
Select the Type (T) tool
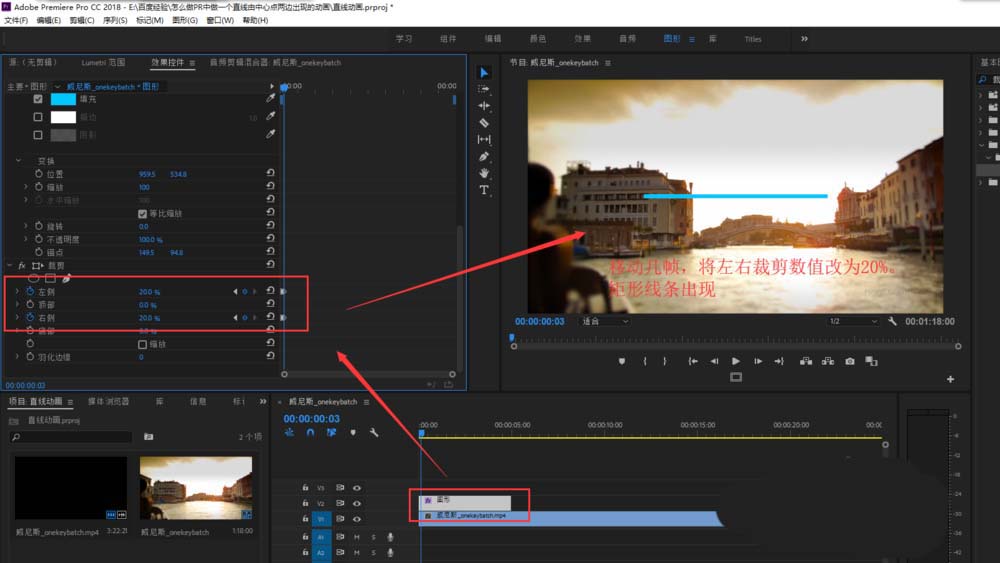(484, 190)
